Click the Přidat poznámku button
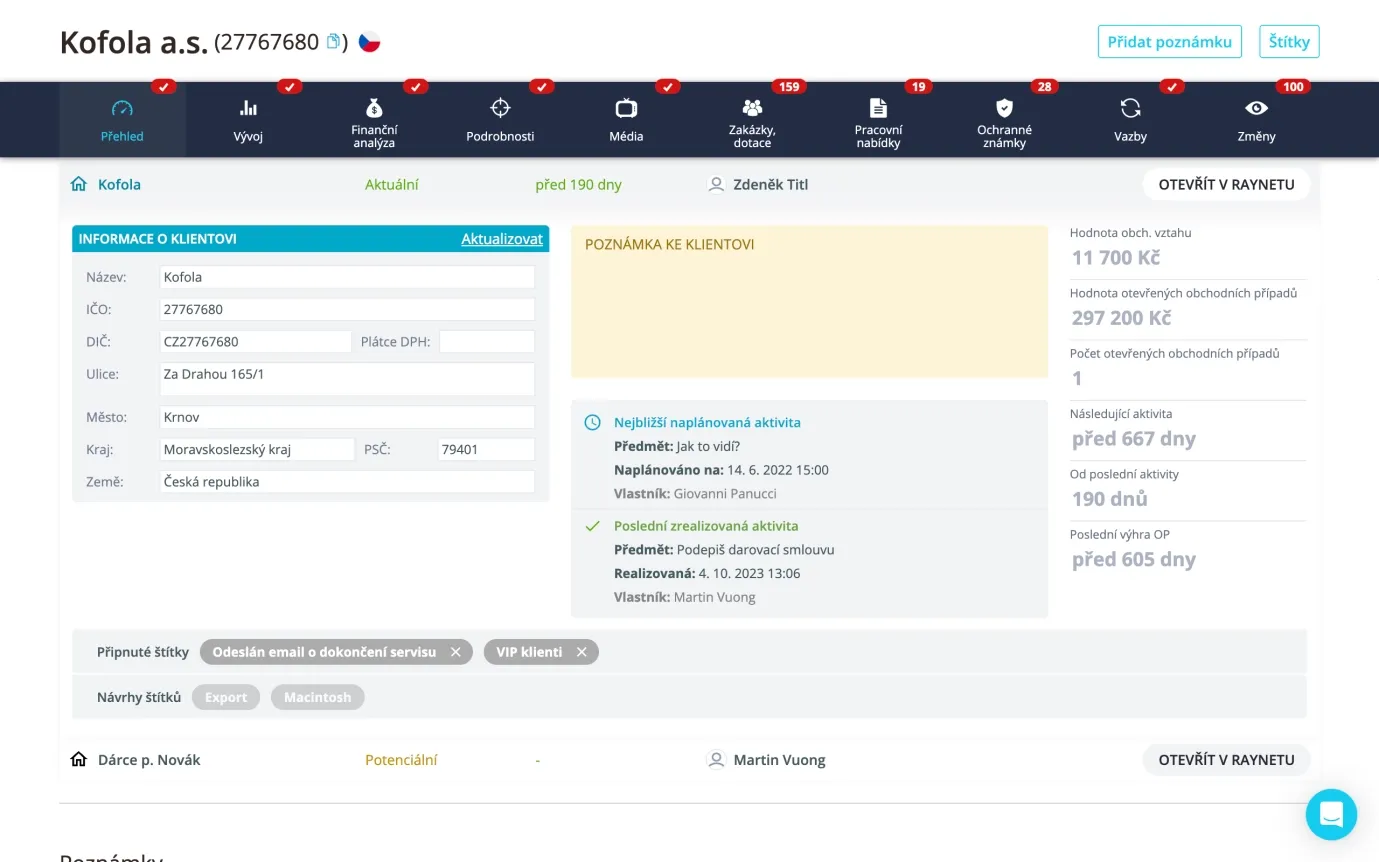 [1169, 42]
